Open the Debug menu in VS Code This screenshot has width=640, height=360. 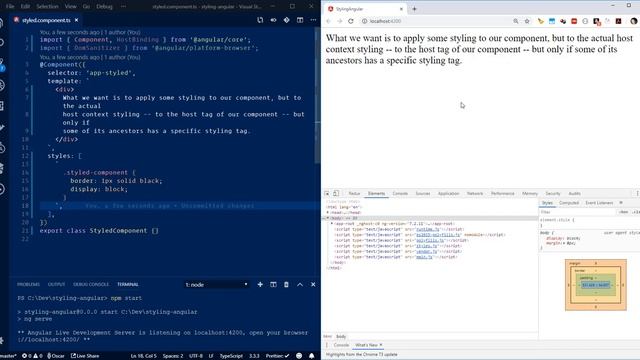coord(104,7)
